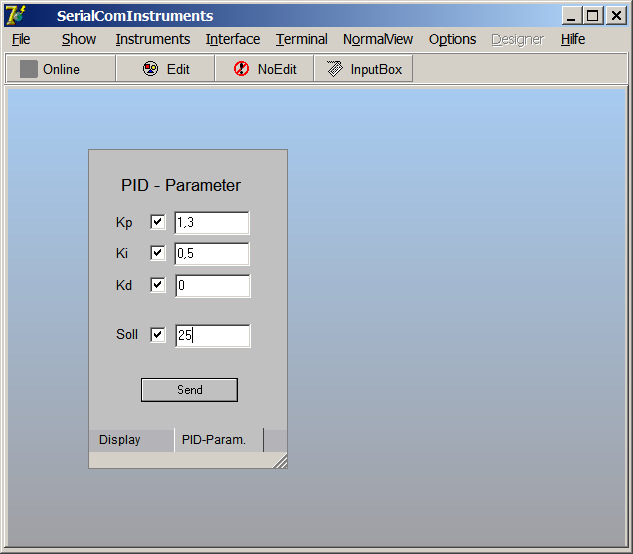This screenshot has height=554, width=633.
Task: Click the Ki label text
Action: (122, 253)
